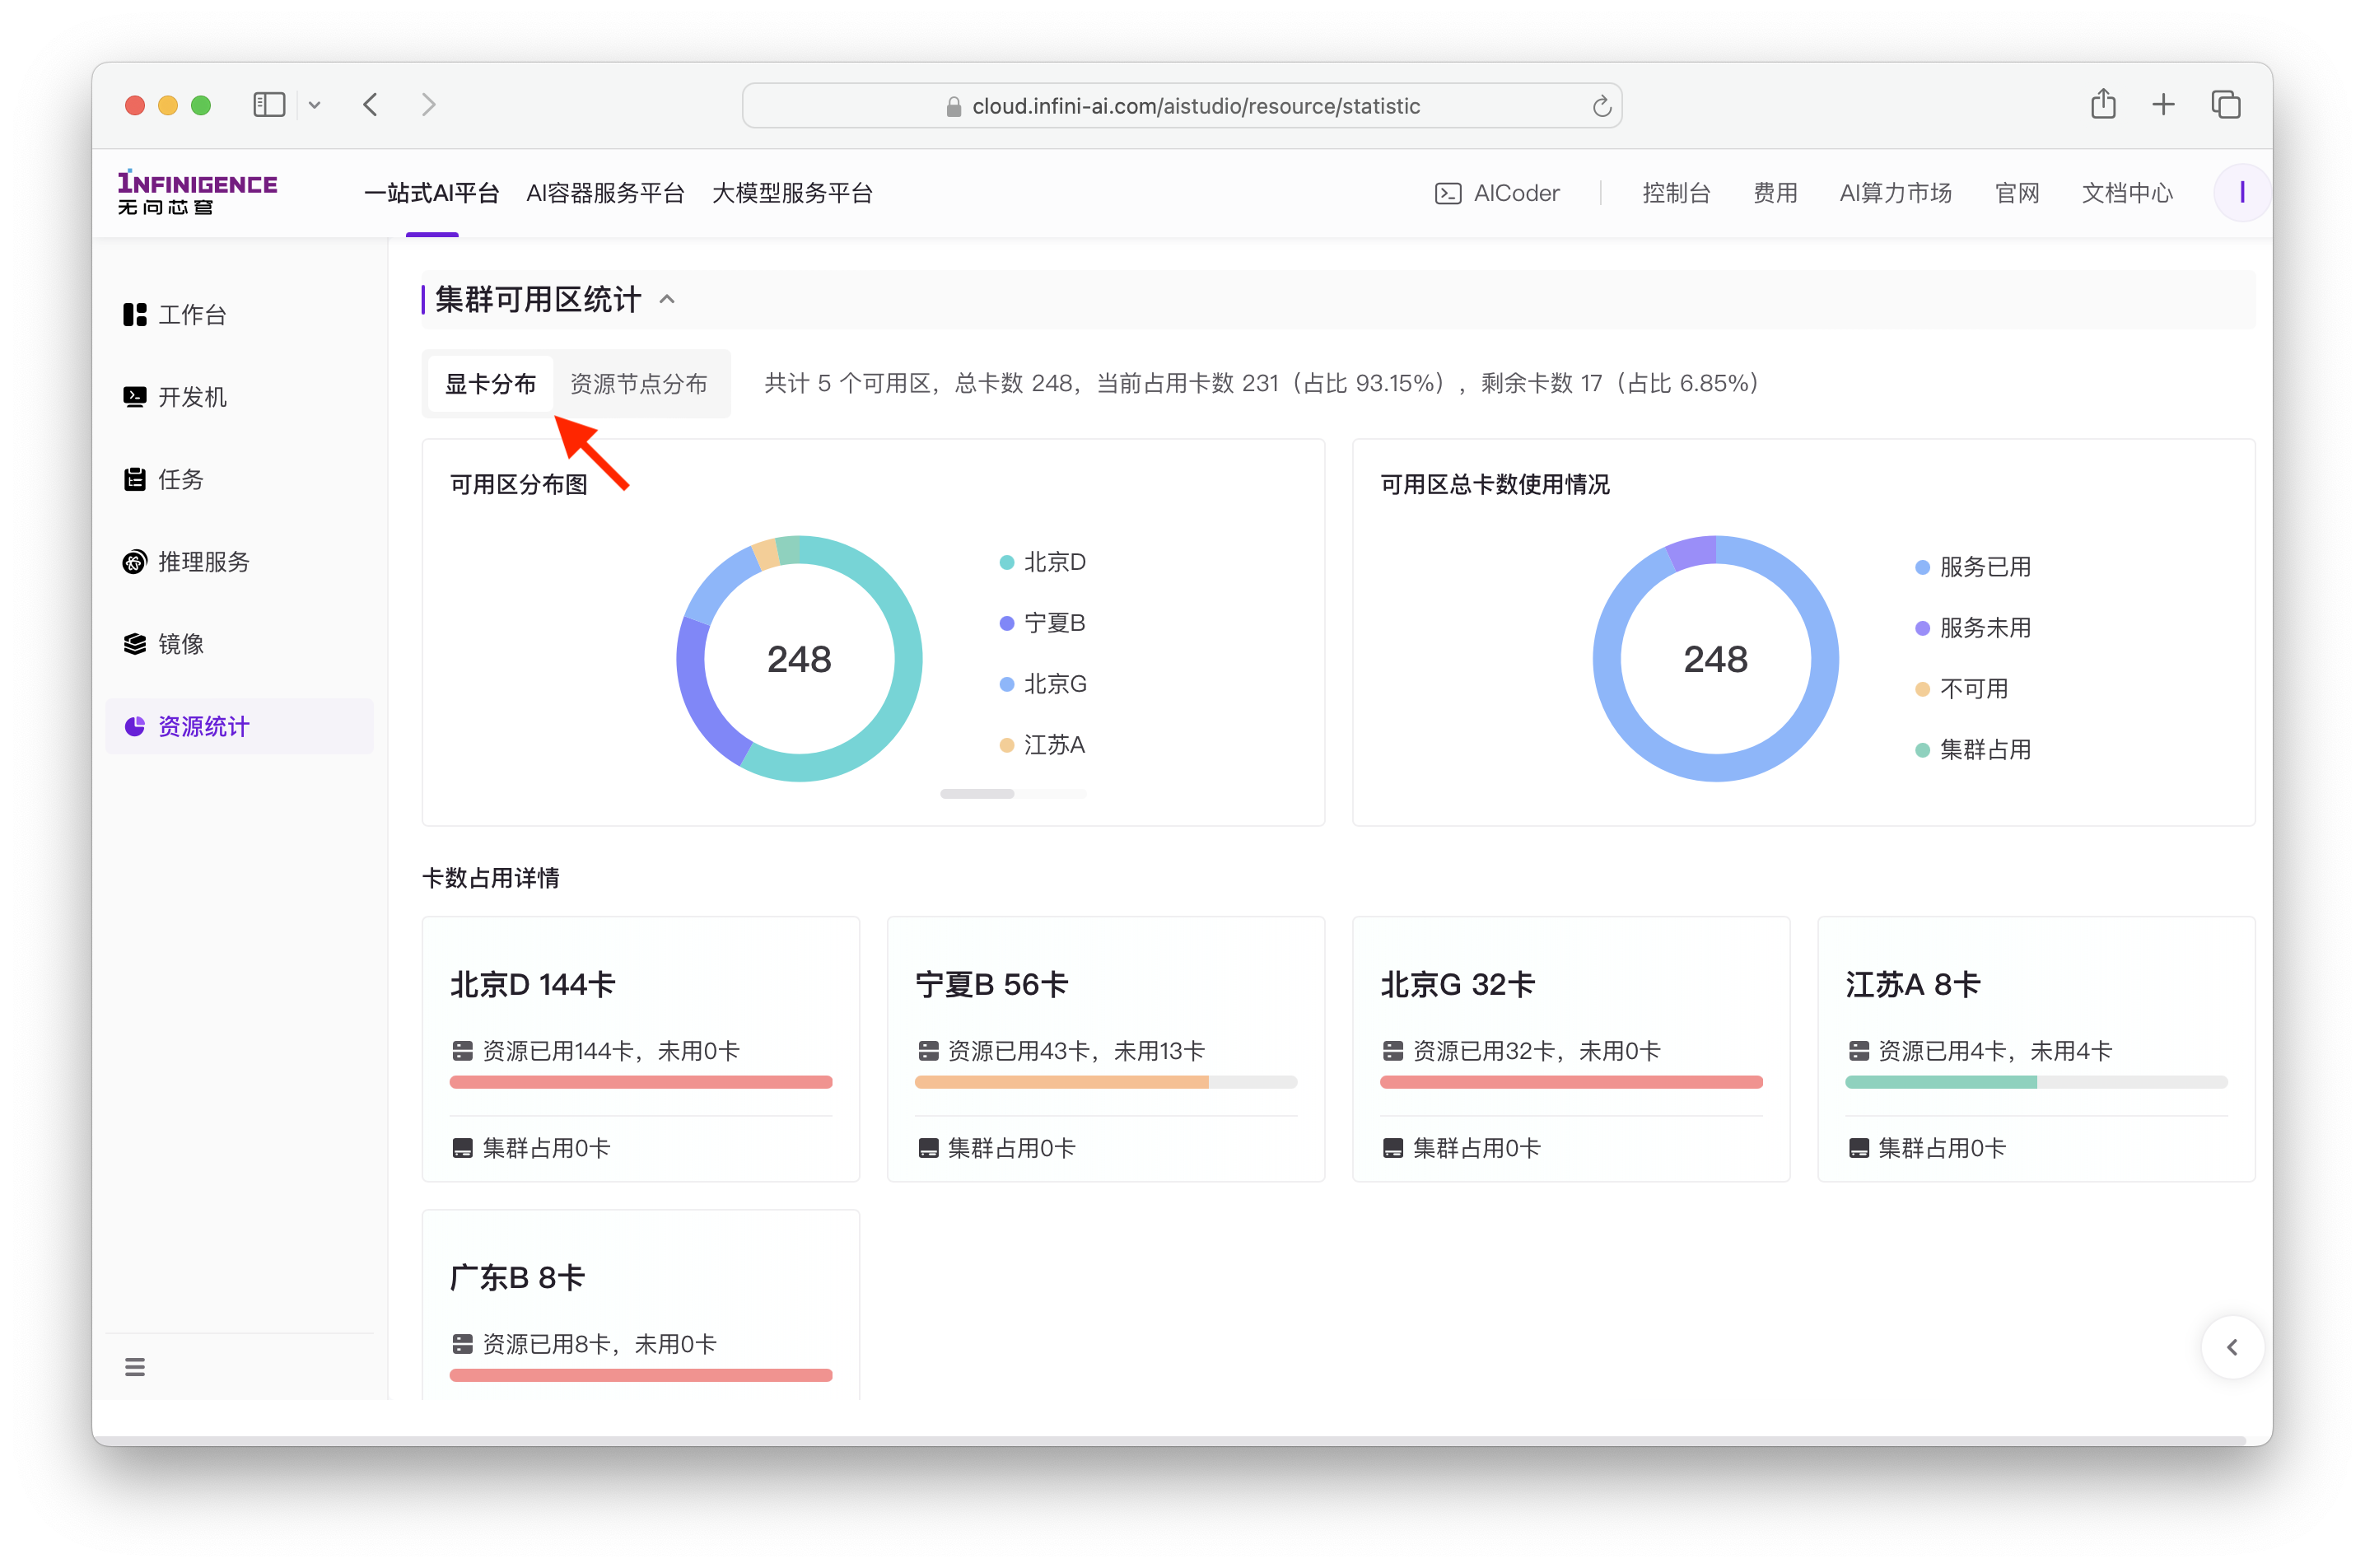Open the AI算力市场 link
This screenshot has width=2365, height=1568.
pos(1895,193)
